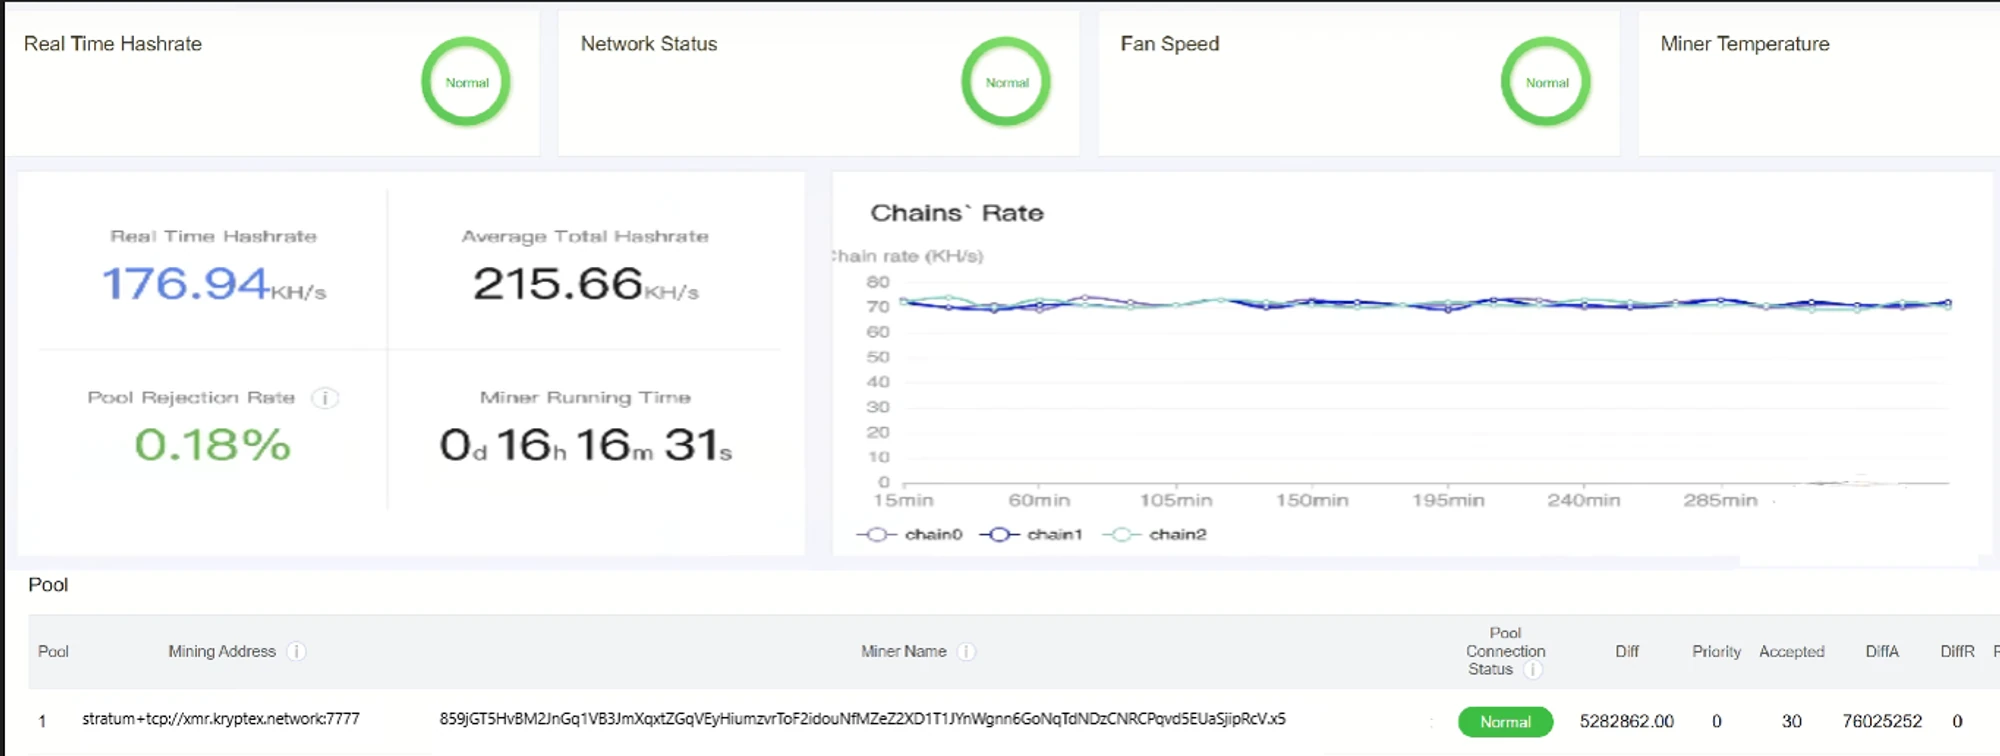This screenshot has height=756, width=2000.
Task: Click info icon next to Mining Address
Action: click(296, 651)
